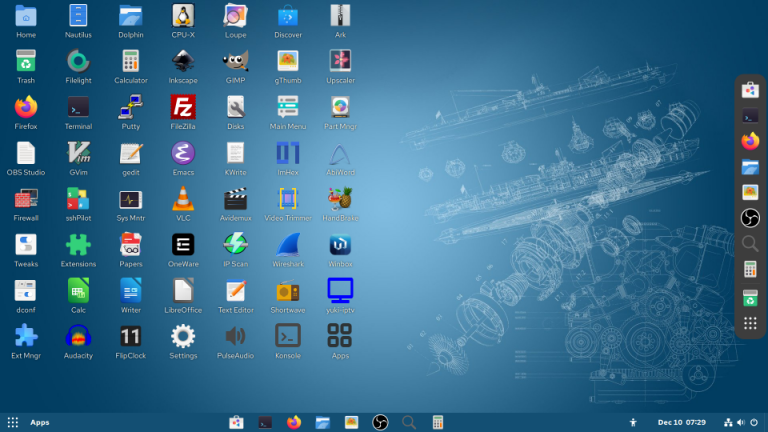Click the LibreOffice Writer desktop icon
This screenshot has height=432, width=768.
click(130, 291)
